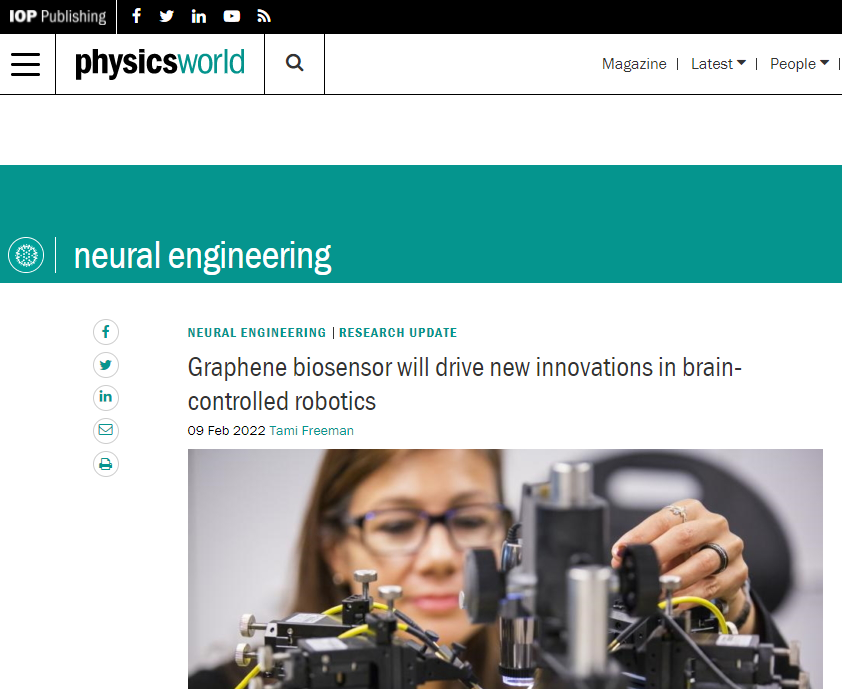Open Magazine menu item
The width and height of the screenshot is (842, 689).
(634, 64)
